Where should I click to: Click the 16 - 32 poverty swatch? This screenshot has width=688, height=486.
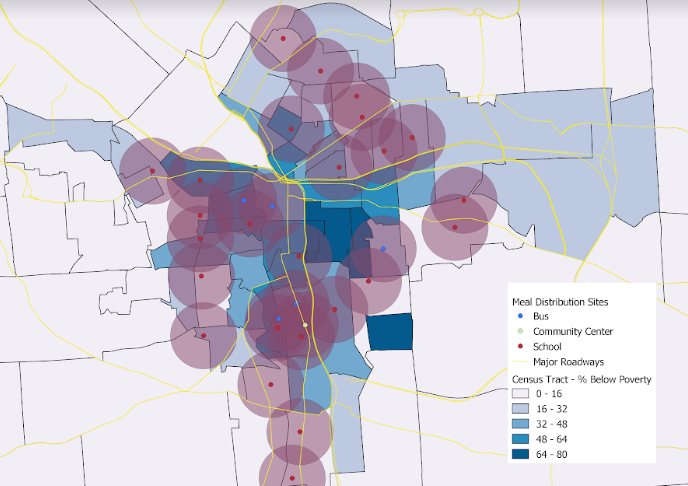pyautogui.click(x=520, y=408)
